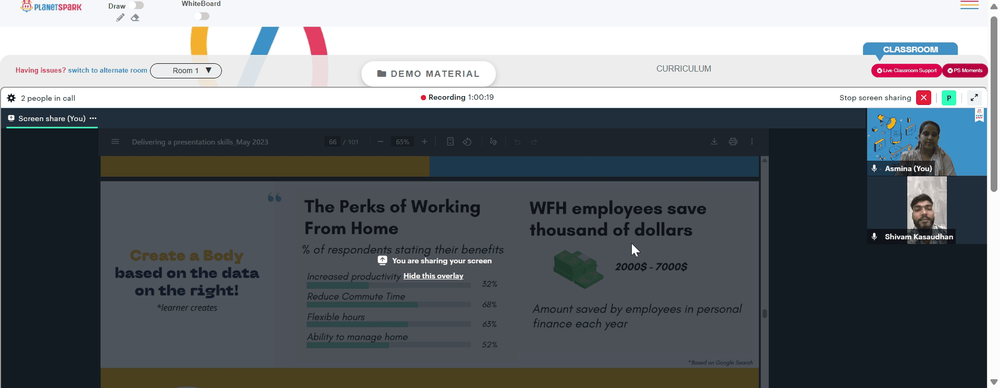Click the PS Moments button

(965, 71)
